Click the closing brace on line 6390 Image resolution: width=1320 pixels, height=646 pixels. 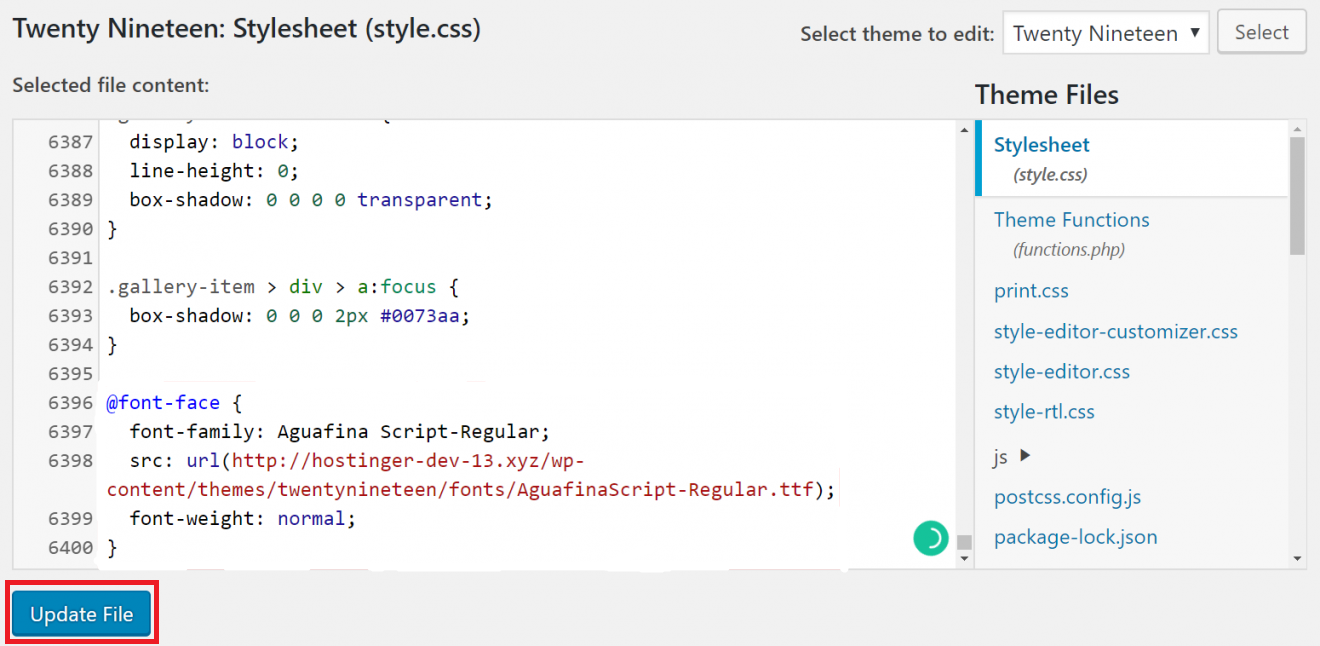tap(112, 229)
